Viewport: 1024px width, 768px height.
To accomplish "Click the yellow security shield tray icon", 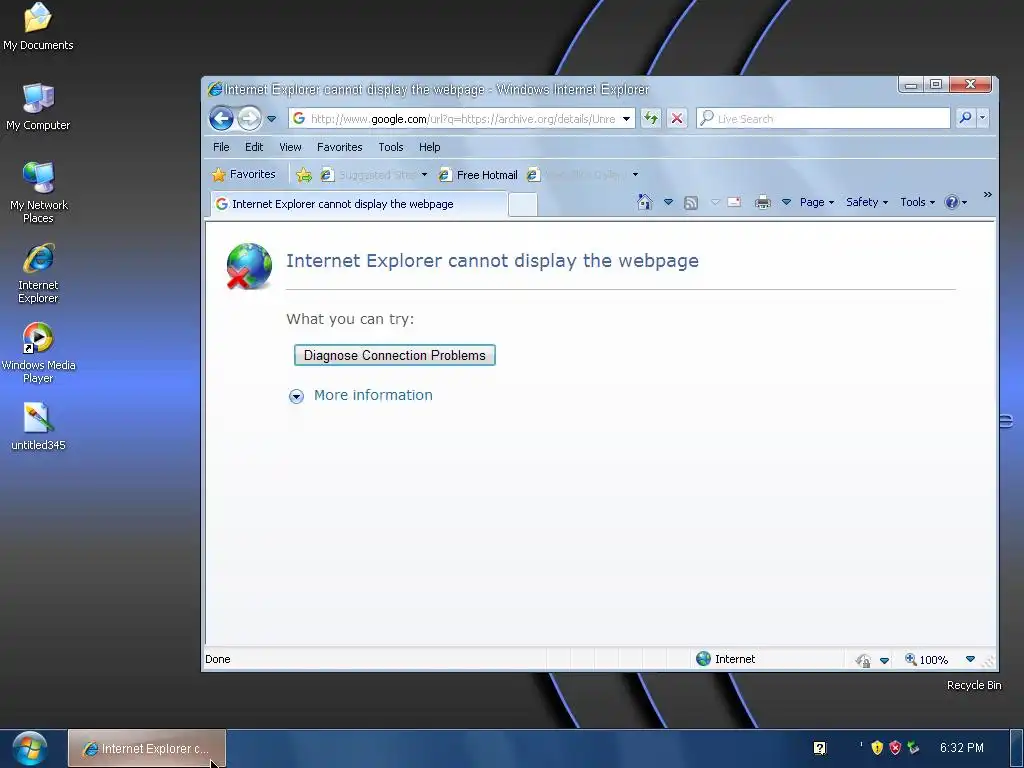I will point(877,748).
